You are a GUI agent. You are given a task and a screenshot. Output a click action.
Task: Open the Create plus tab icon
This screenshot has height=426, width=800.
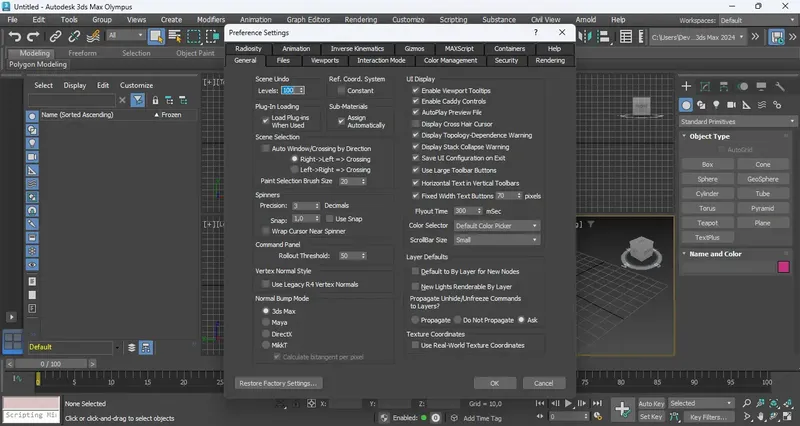click(x=686, y=86)
